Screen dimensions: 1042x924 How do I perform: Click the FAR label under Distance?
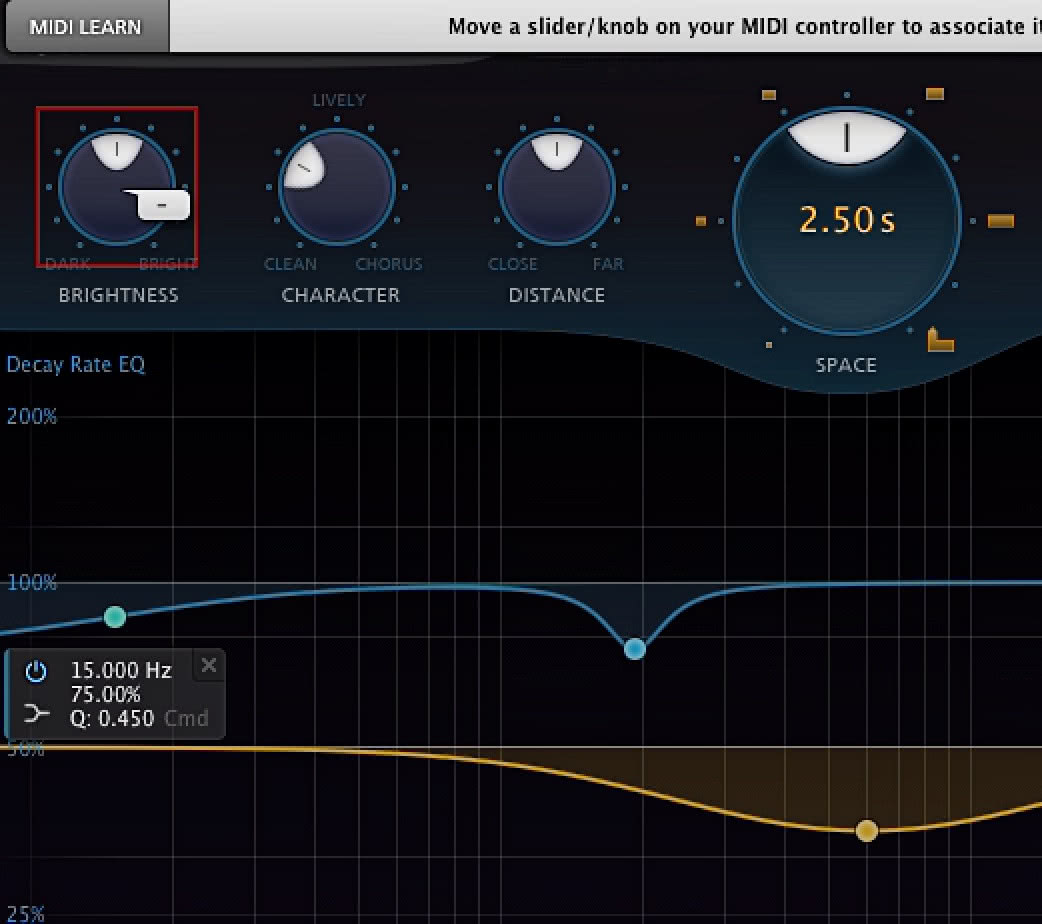pyautogui.click(x=608, y=264)
